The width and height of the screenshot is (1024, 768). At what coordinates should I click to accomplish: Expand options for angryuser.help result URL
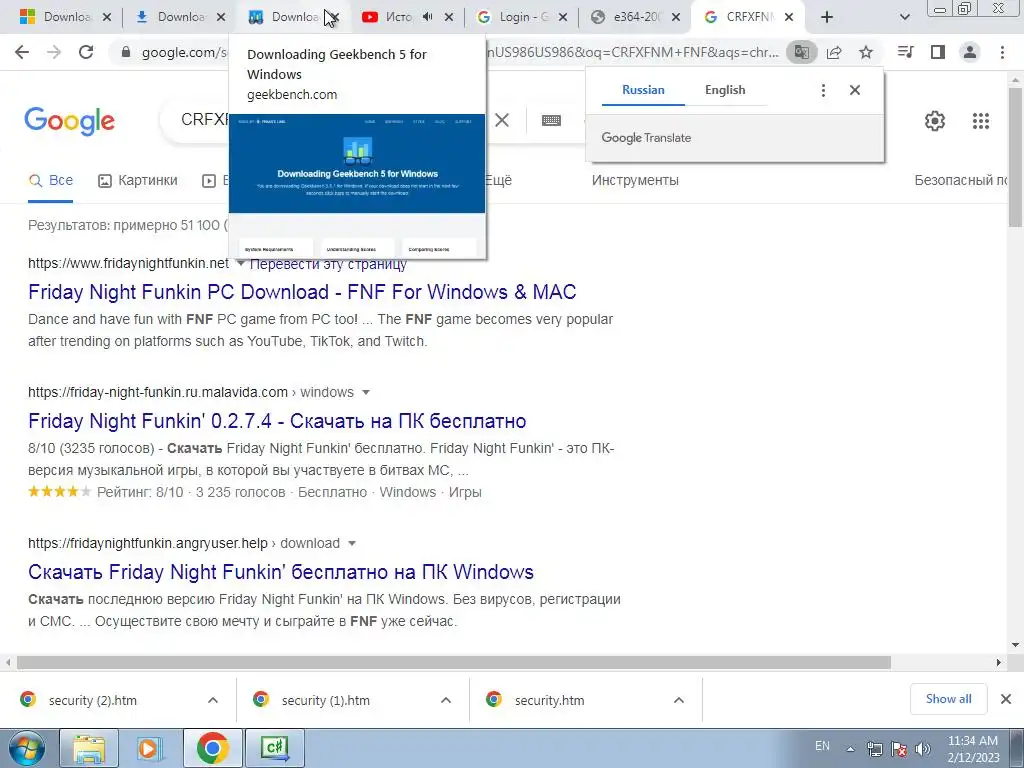point(352,543)
